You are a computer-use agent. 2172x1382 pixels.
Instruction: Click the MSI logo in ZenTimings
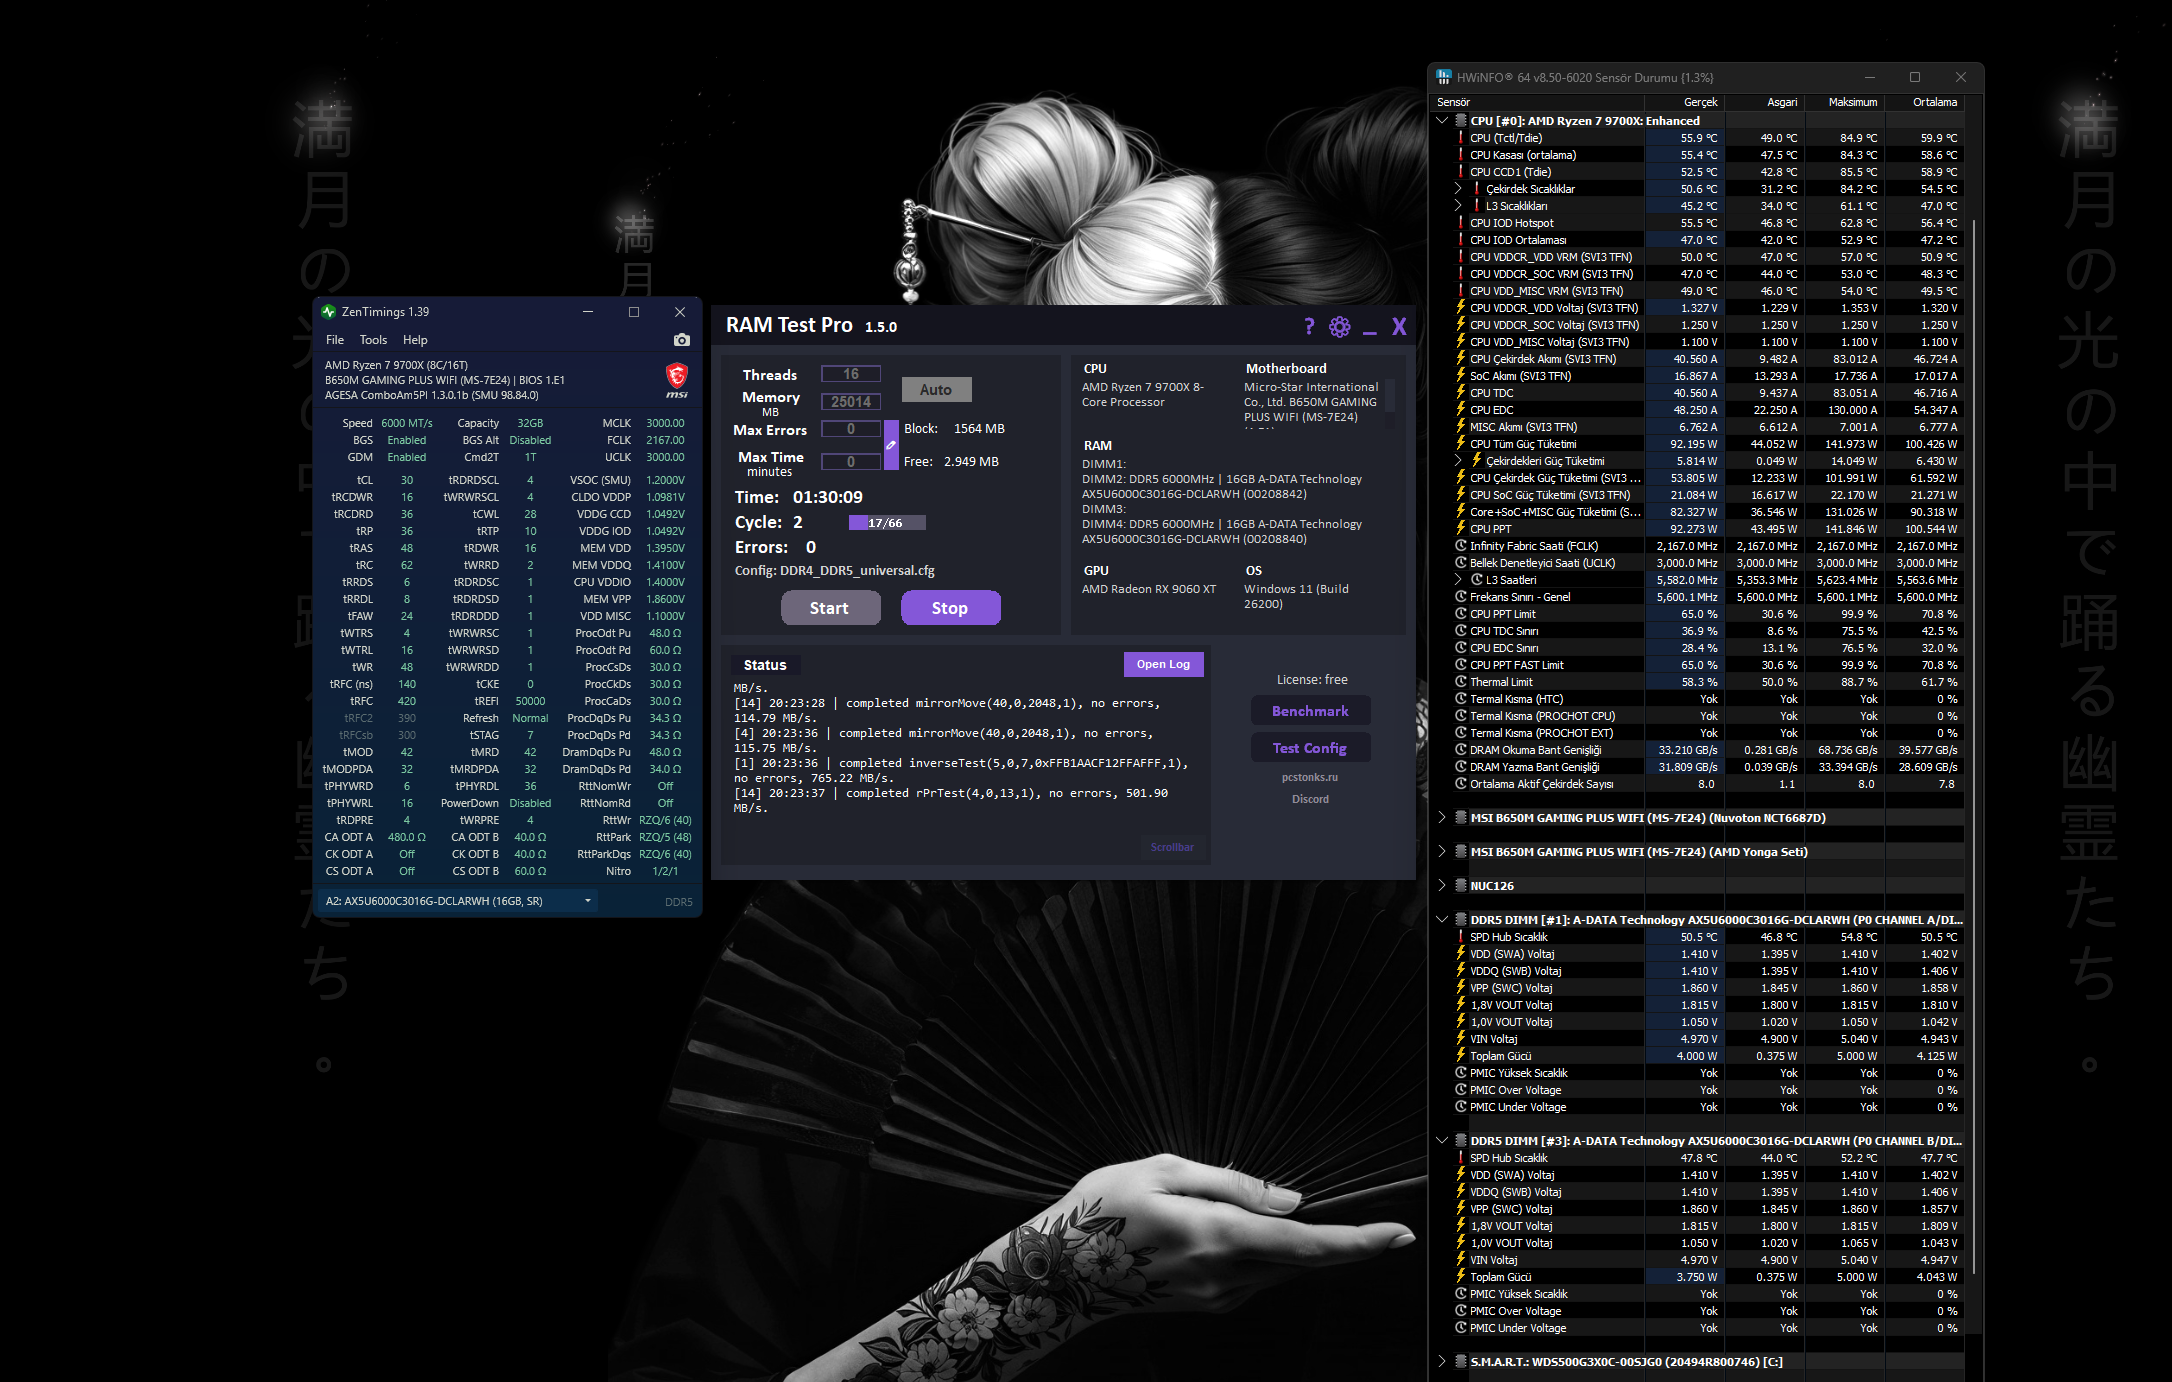click(677, 380)
